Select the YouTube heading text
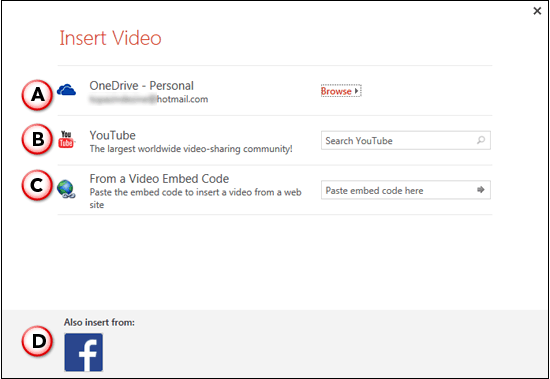 (x=112, y=135)
